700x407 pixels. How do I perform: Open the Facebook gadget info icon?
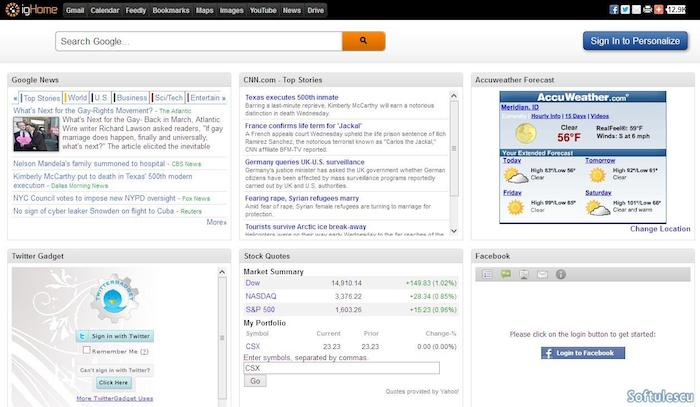[561, 274]
